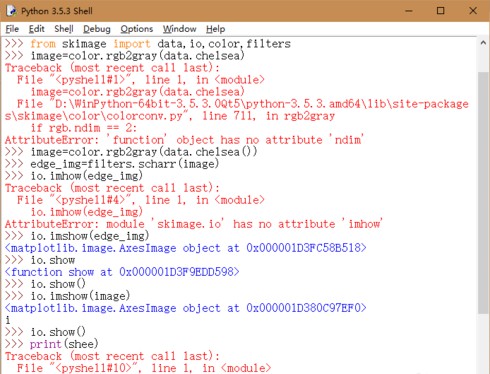Open the Edit menu
490x374 pixels.
pos(36,29)
